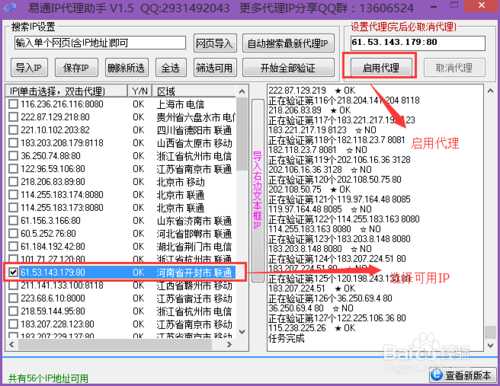Minimize the proxy helper window
This screenshot has width=500, height=386.
(434, 6)
